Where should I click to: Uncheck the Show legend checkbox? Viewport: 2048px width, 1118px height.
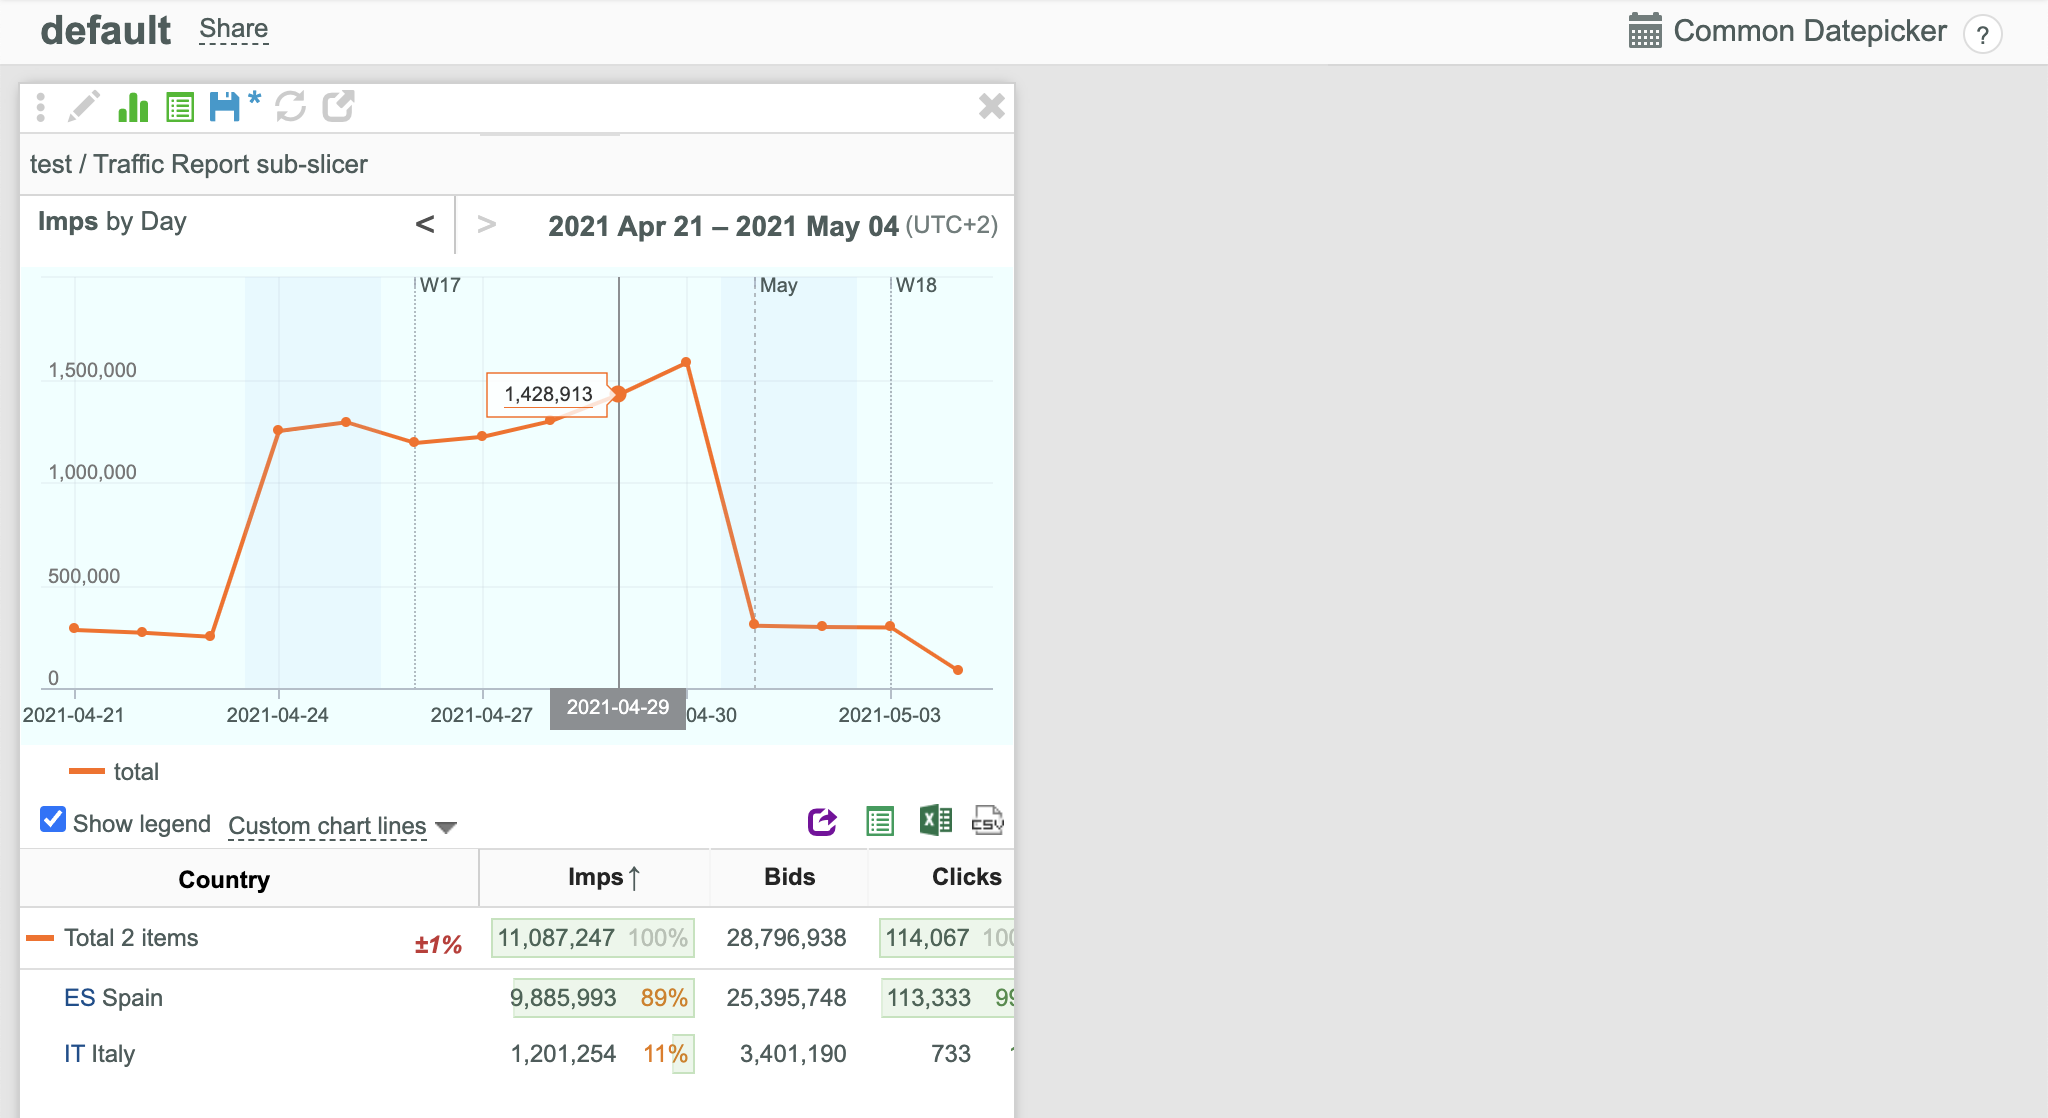53,820
